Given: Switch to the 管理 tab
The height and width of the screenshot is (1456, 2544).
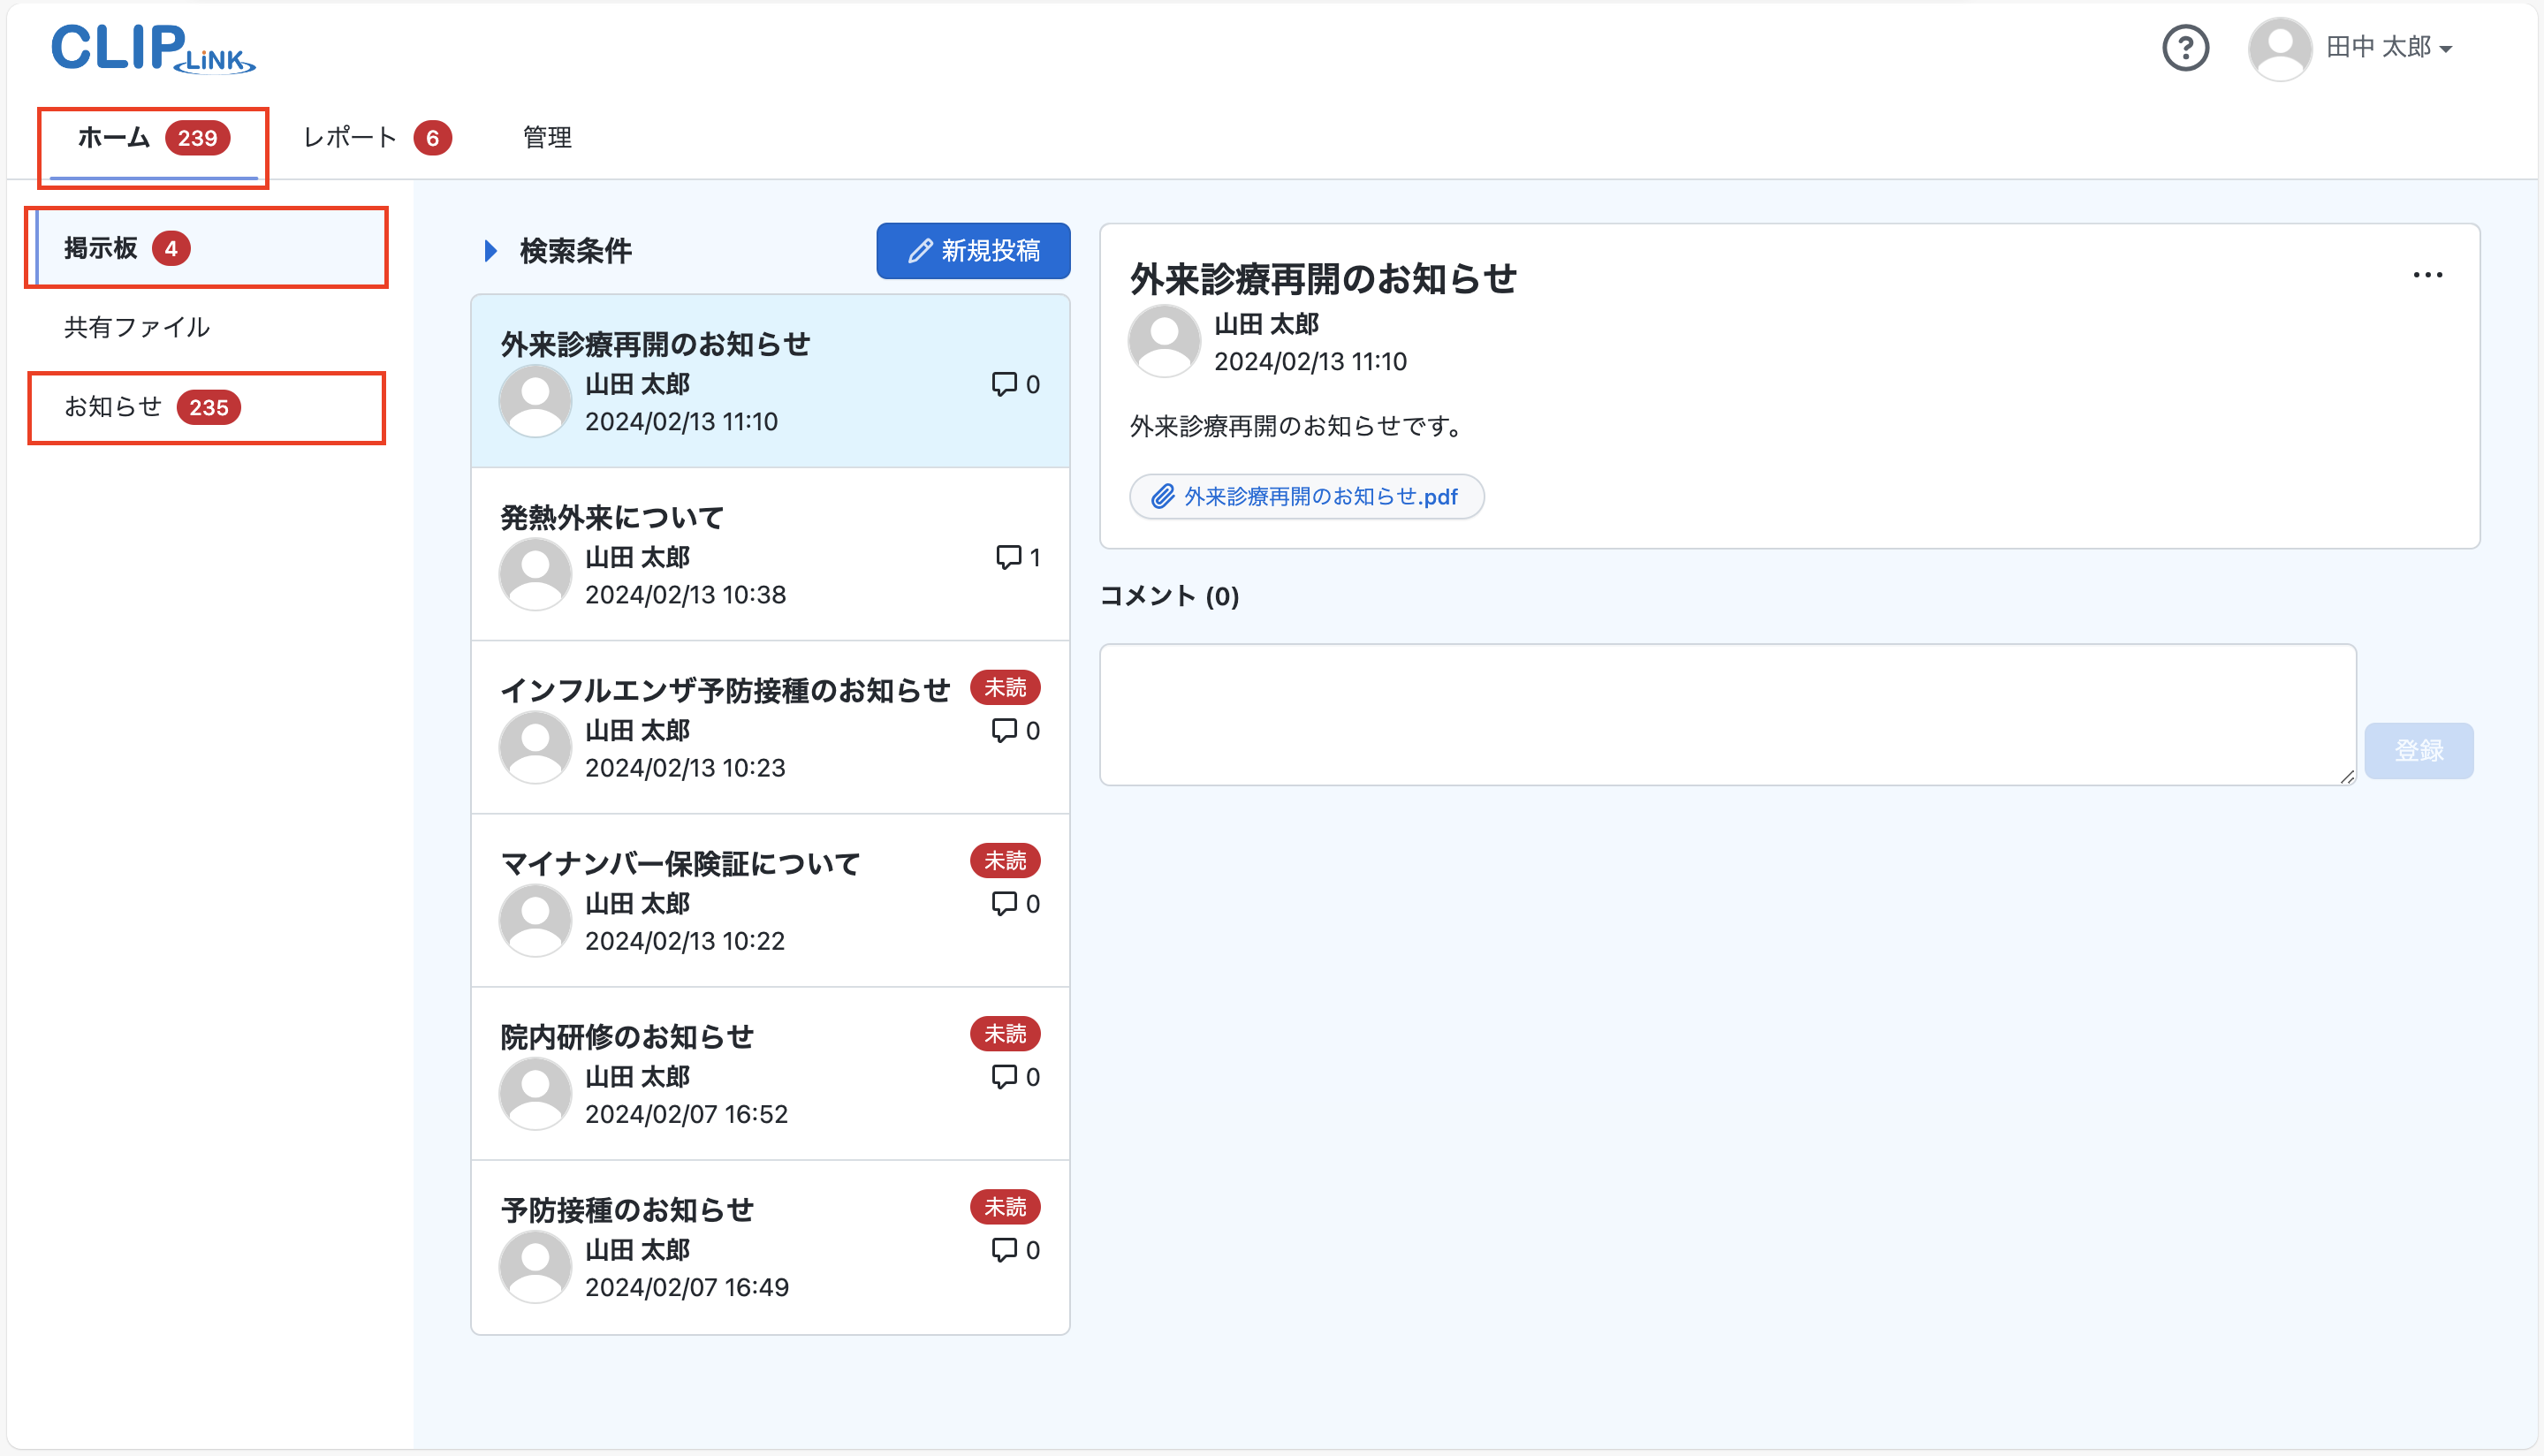Looking at the screenshot, I should [x=545, y=137].
